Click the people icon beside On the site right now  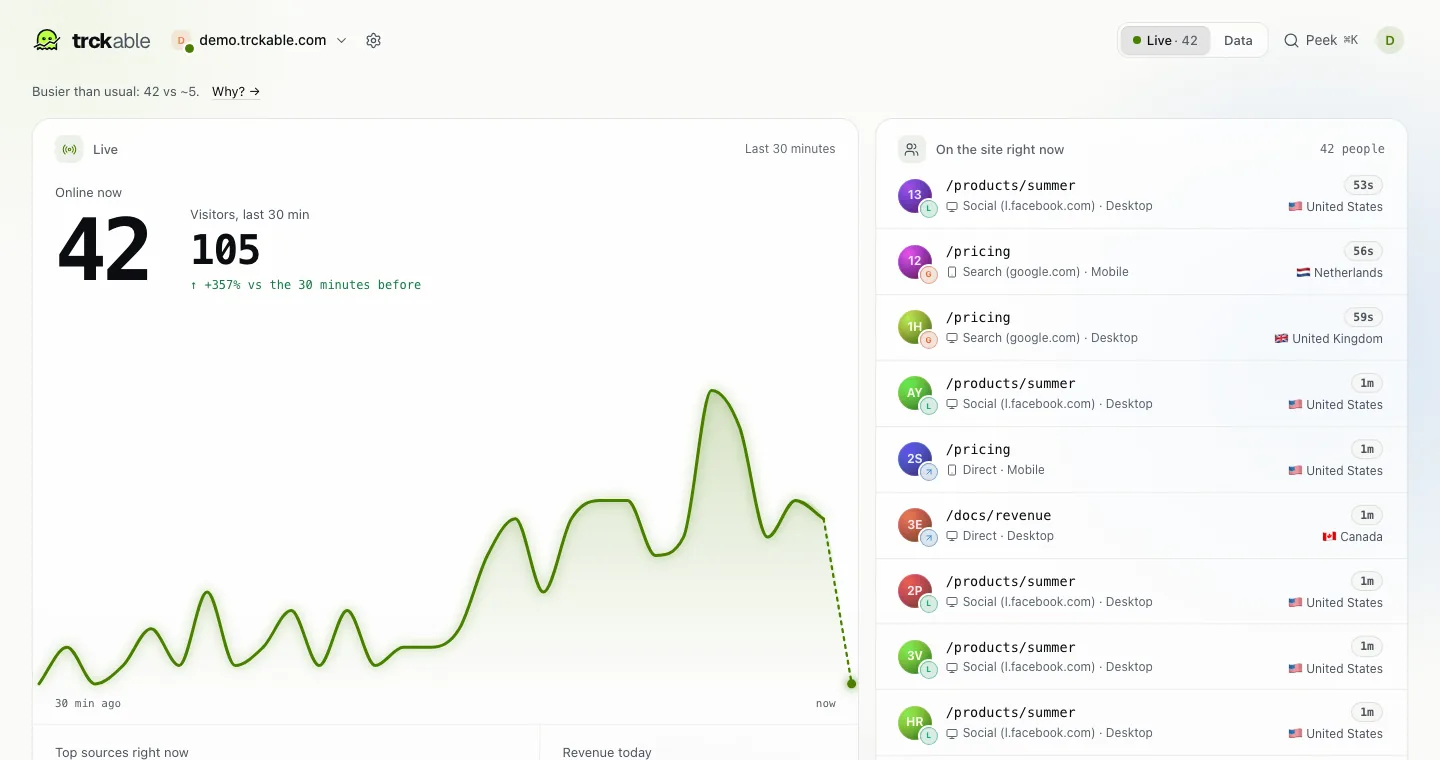click(911, 149)
